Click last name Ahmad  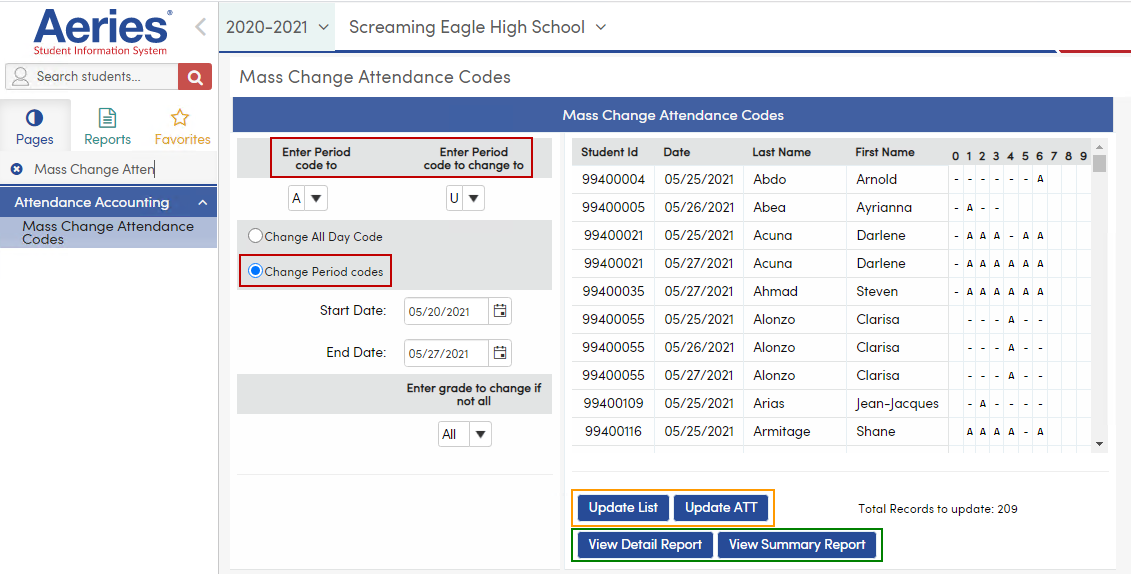[x=775, y=291]
